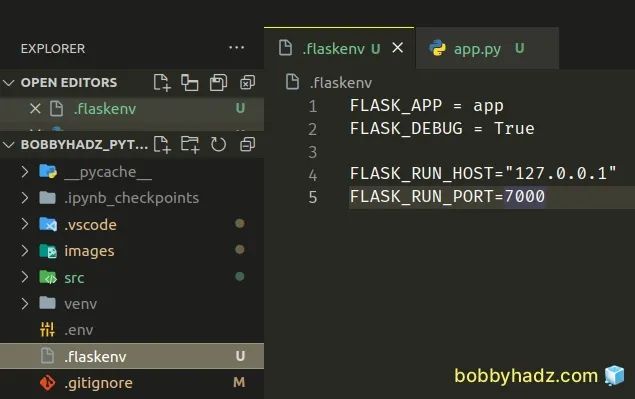The height and width of the screenshot is (399, 635).
Task: Click line 1 FLASK_APP = app
Action: pos(426,106)
